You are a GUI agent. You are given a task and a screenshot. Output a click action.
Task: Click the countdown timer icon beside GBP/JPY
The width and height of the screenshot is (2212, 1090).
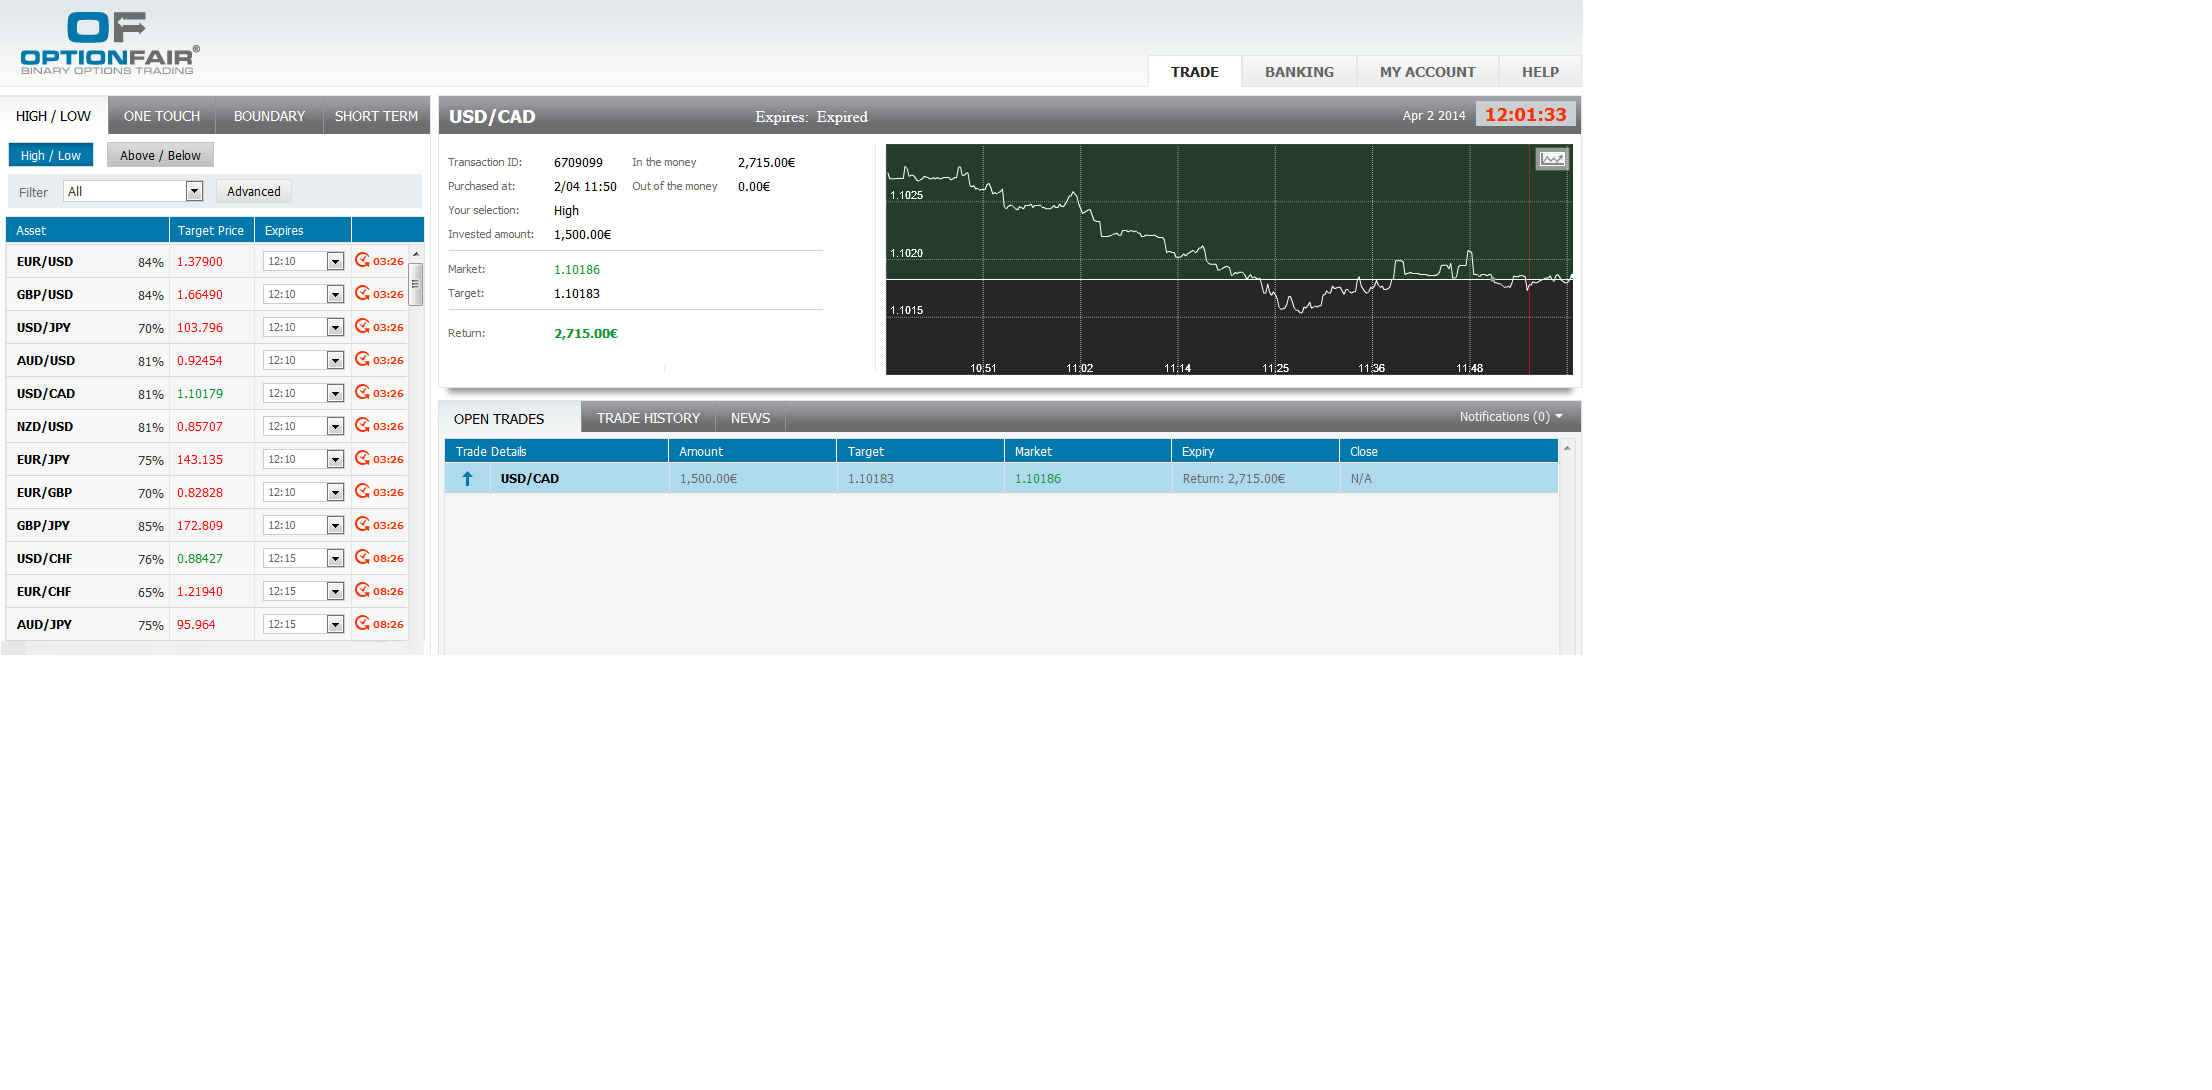coord(363,524)
